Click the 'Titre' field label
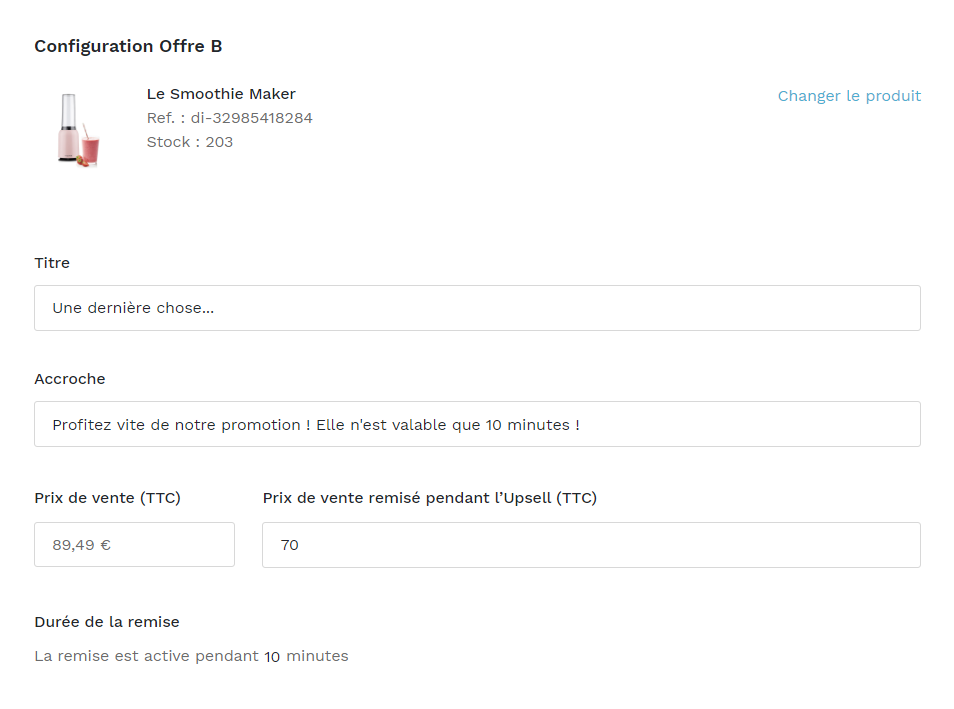 click(x=52, y=263)
